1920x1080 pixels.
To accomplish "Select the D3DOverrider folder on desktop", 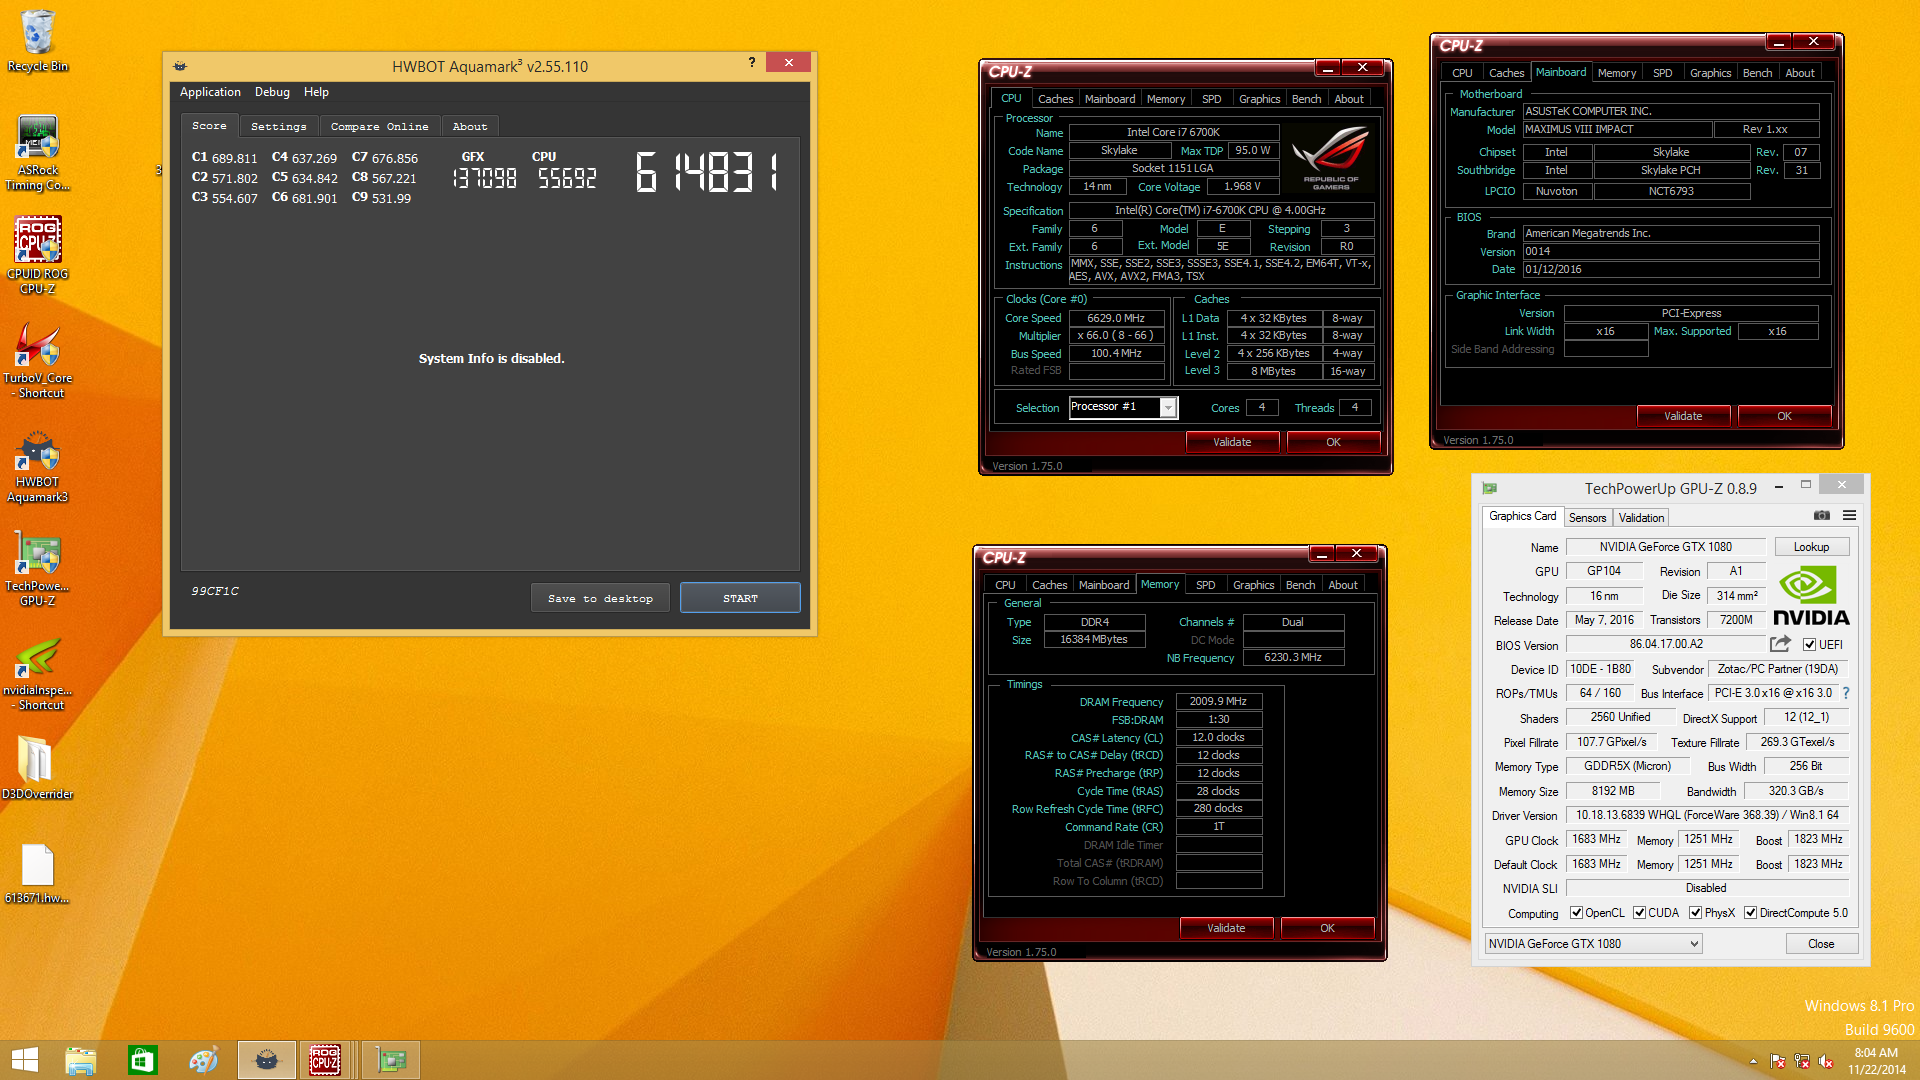I will [38, 768].
